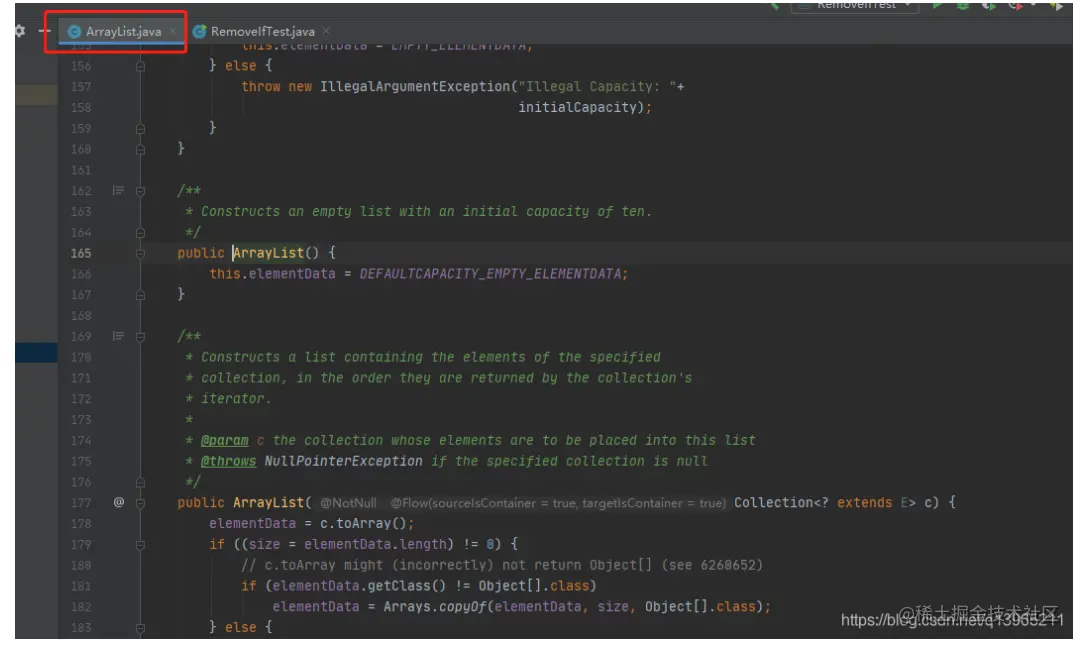This screenshot has height=645, width=1080.
Task: Click the green Run button
Action: 937,5
